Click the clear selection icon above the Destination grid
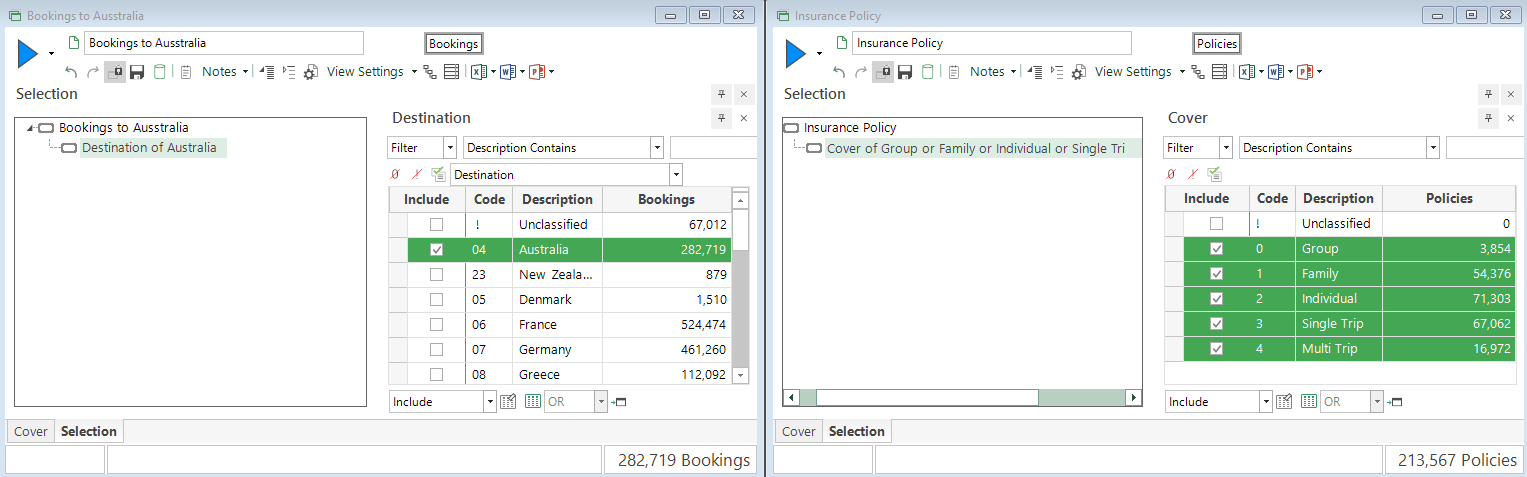Image resolution: width=1527 pixels, height=477 pixels. pos(395,174)
